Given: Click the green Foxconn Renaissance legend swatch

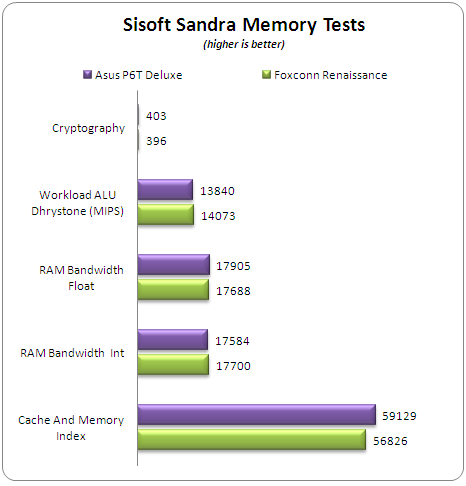Looking at the screenshot, I should [266, 74].
